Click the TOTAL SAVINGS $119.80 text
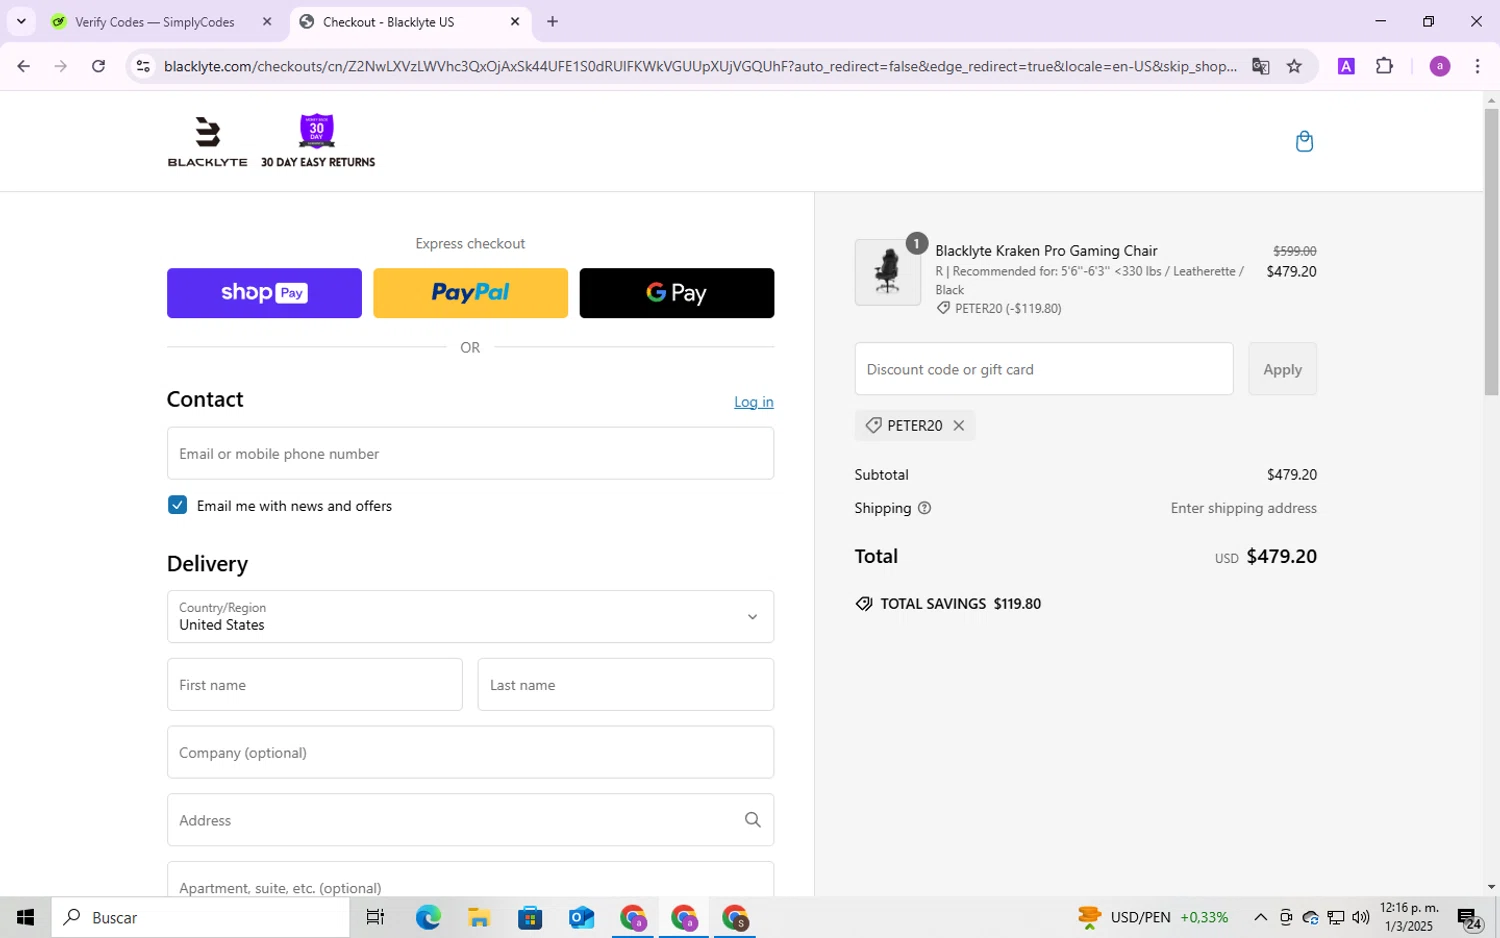The width and height of the screenshot is (1500, 938). [960, 604]
